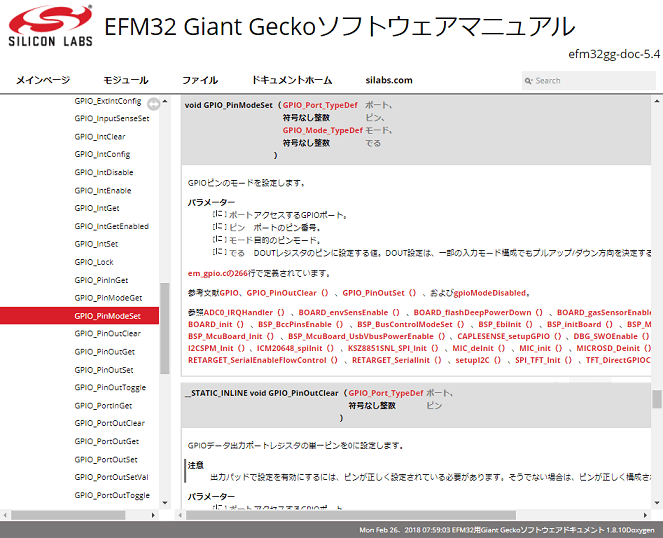The width and height of the screenshot is (663, 538).
Task: Open GPIO_Port_TypeDef link in PinOutClear signature
Action: pos(386,393)
